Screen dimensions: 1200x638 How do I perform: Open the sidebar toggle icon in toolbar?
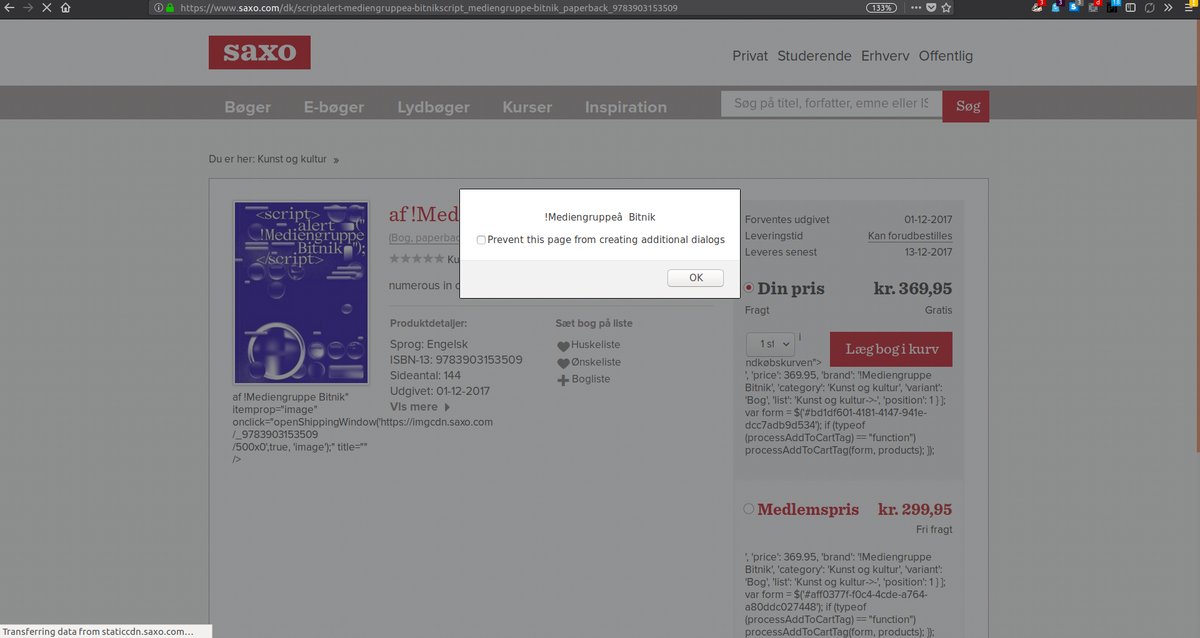(1131, 7)
